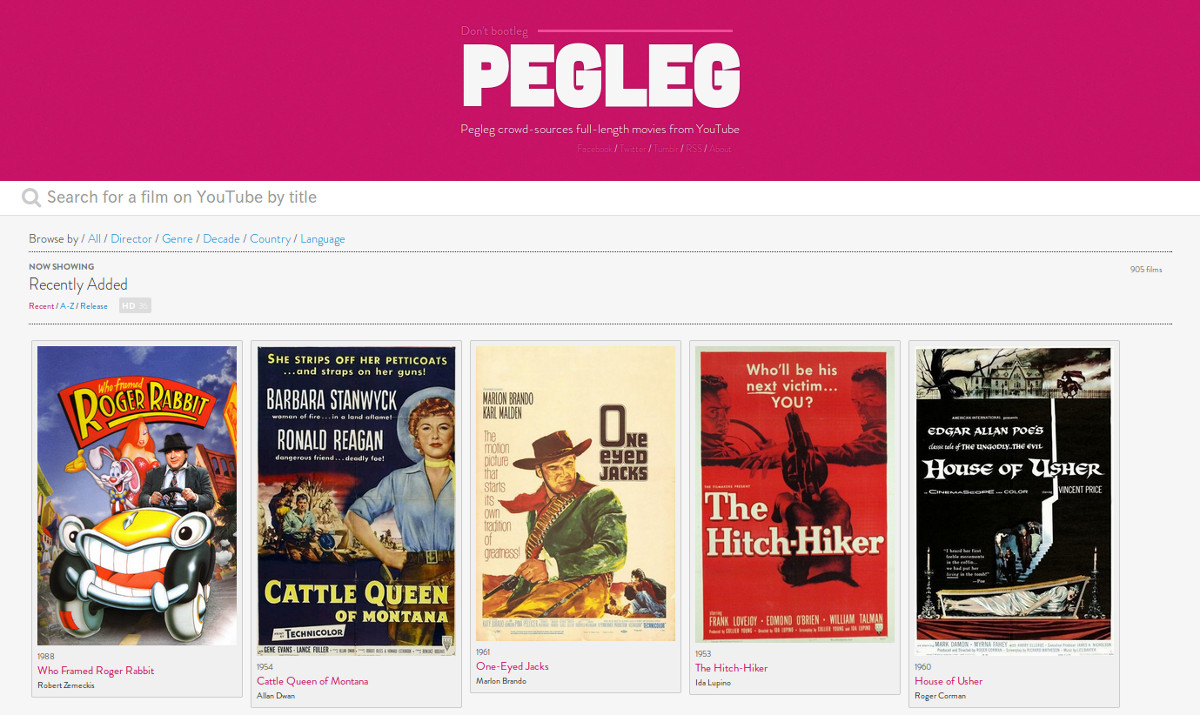This screenshot has width=1200, height=715.
Task: Open The Hitch-Hiker title link
Action: 731,668
